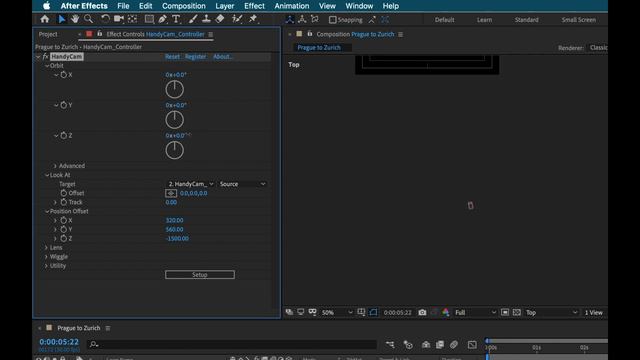Viewport: 640px width, 360px height.
Task: Toggle Composition viewer lock
Action: 310,34
